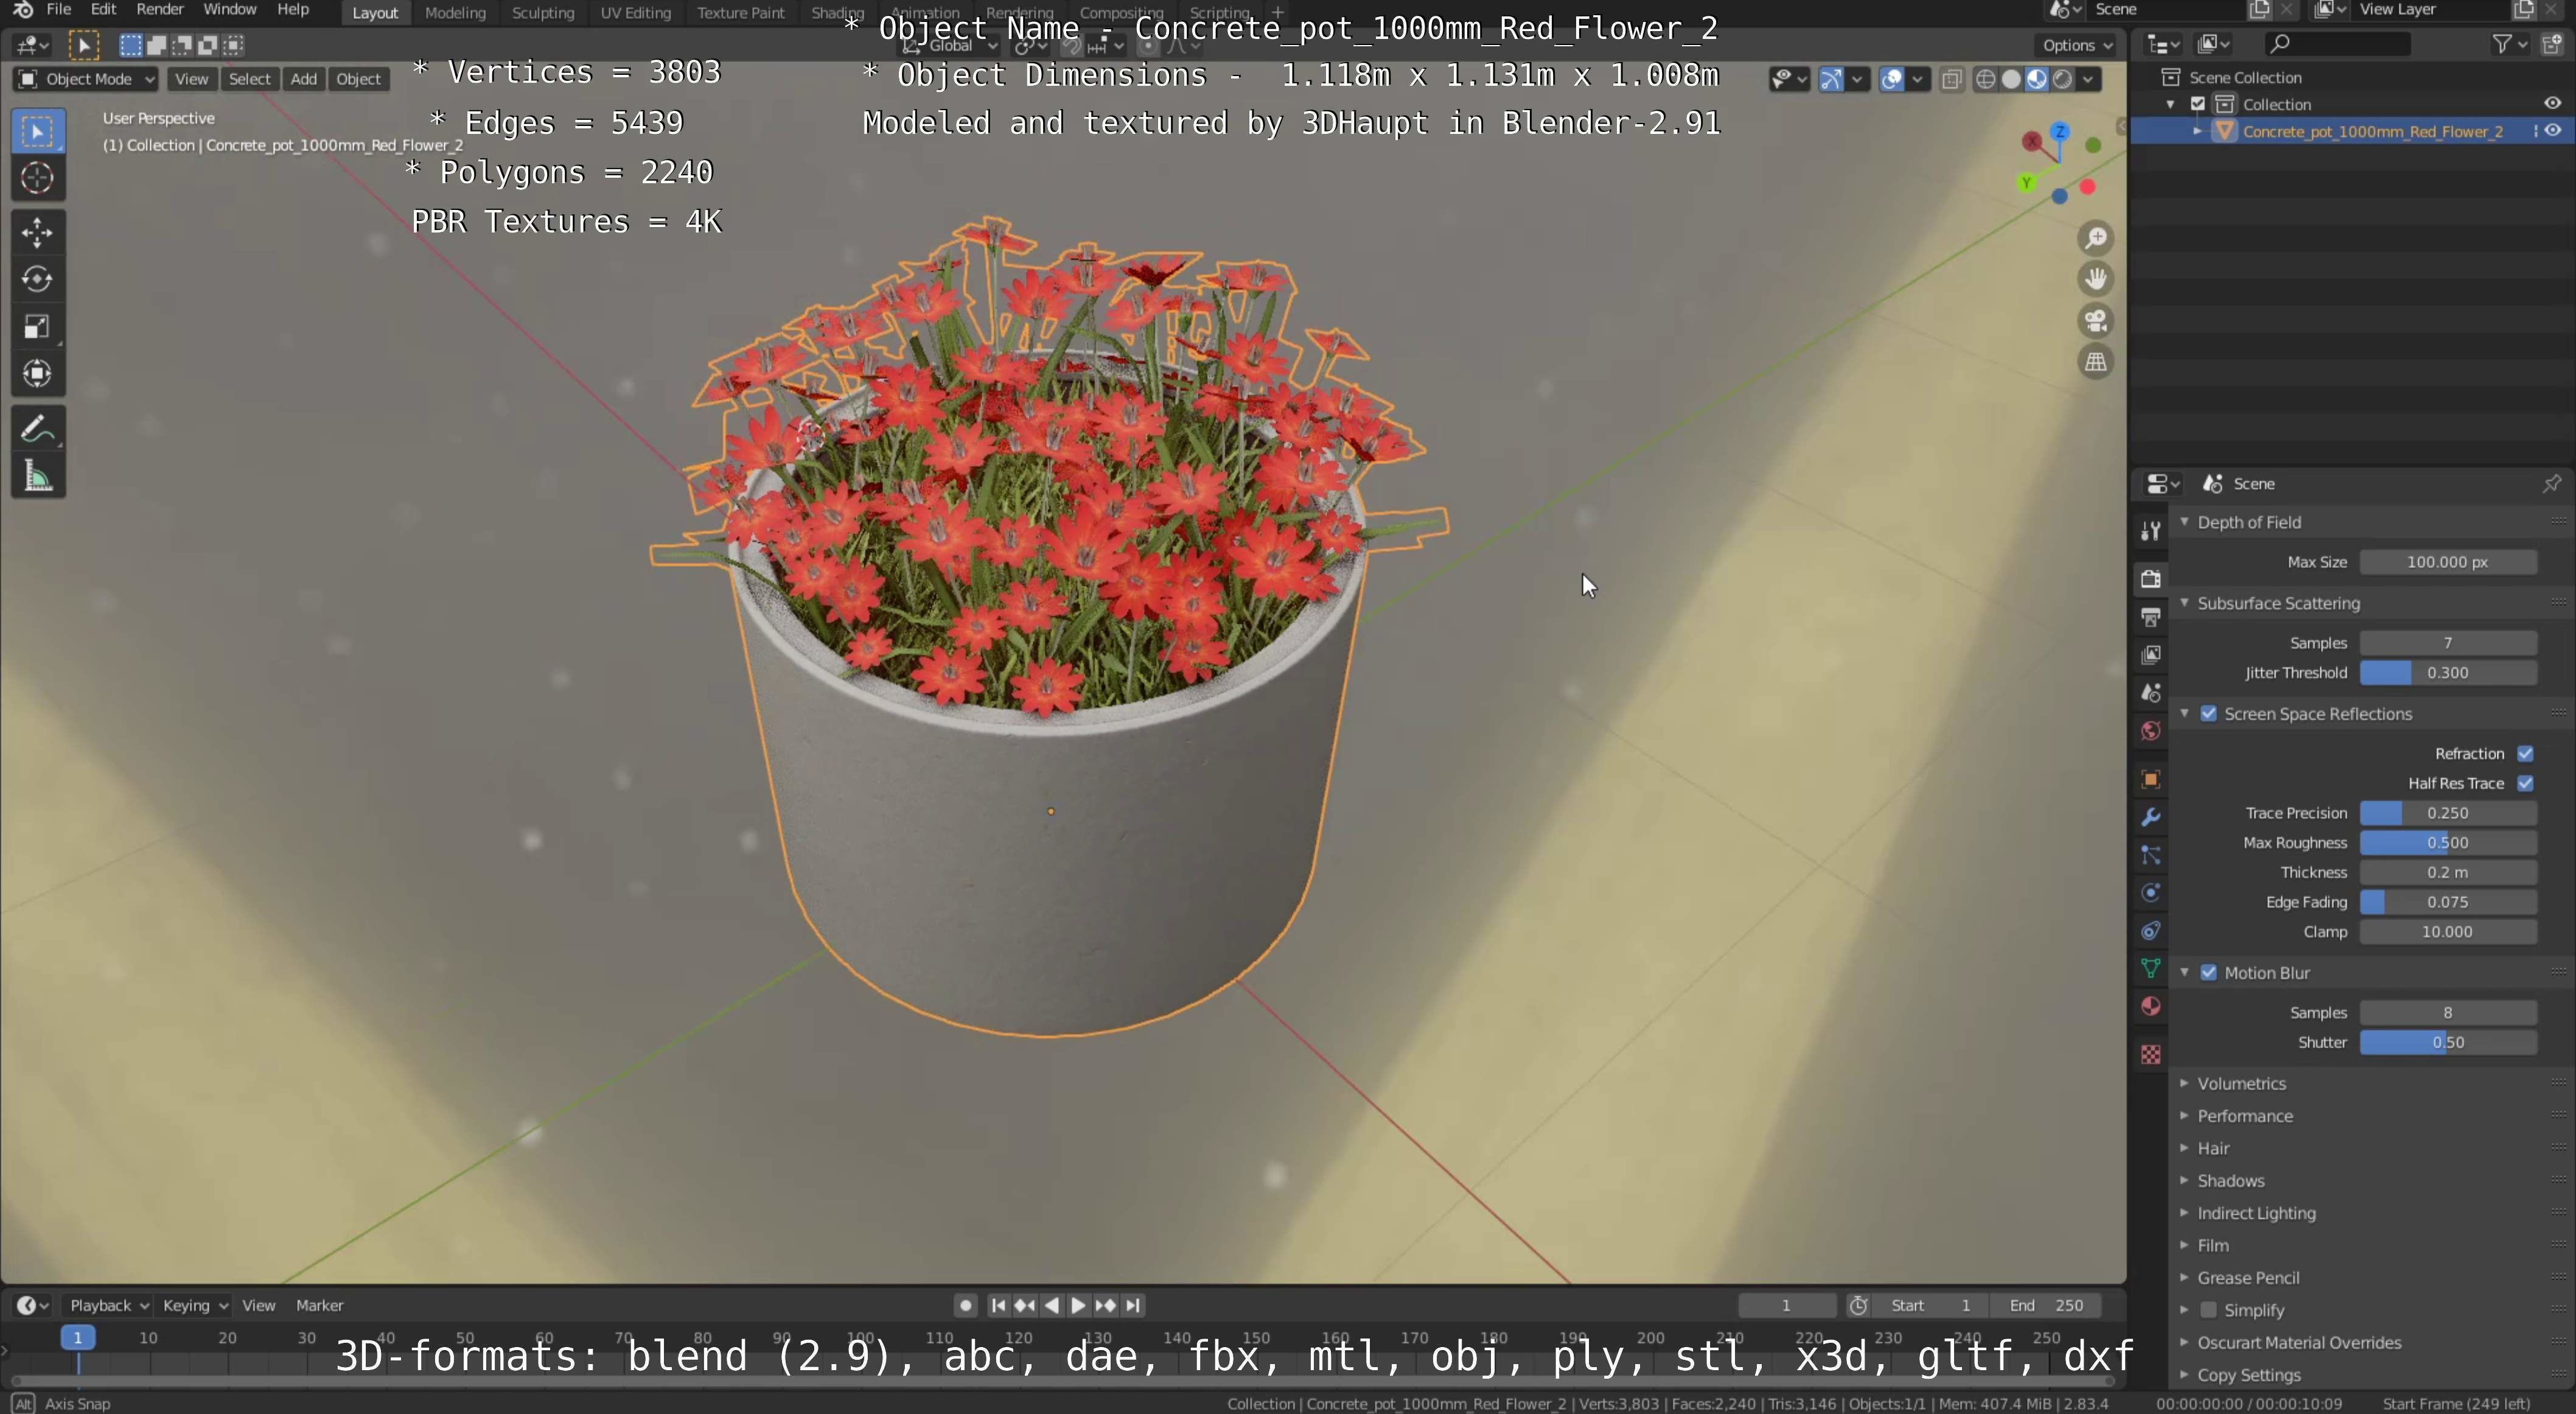Select the Measure ruler tool
The width and height of the screenshot is (2576, 1414).
point(38,477)
